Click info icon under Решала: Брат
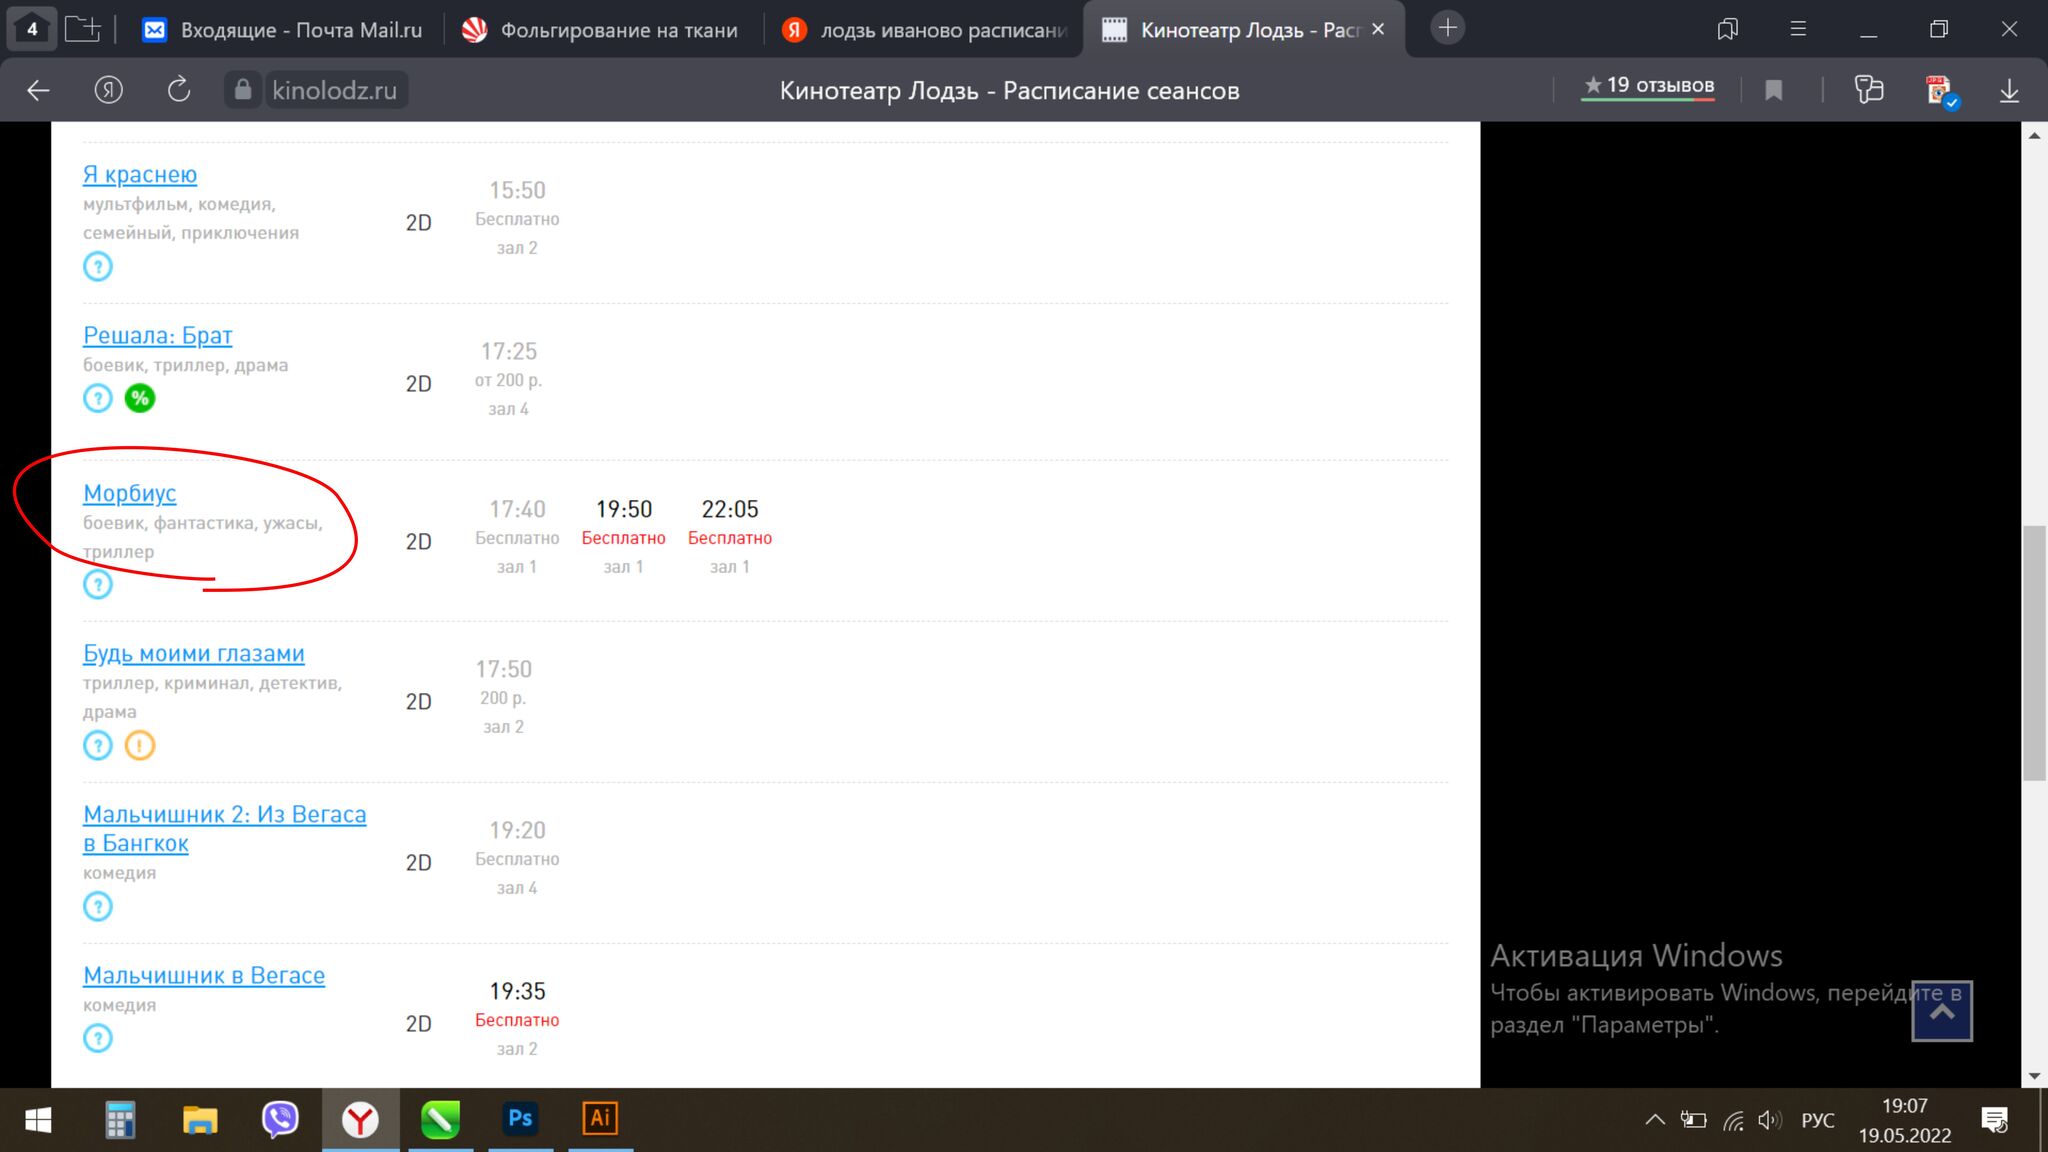This screenshot has height=1152, width=2048. click(97, 398)
